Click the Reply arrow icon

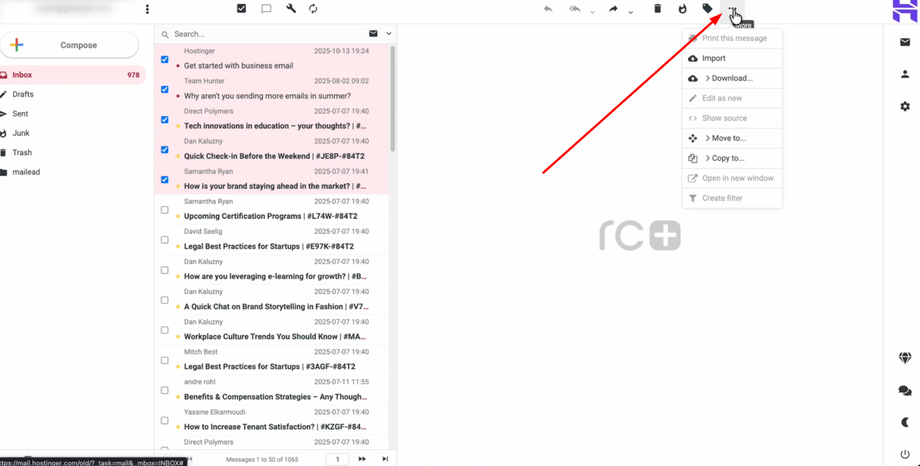pos(548,9)
